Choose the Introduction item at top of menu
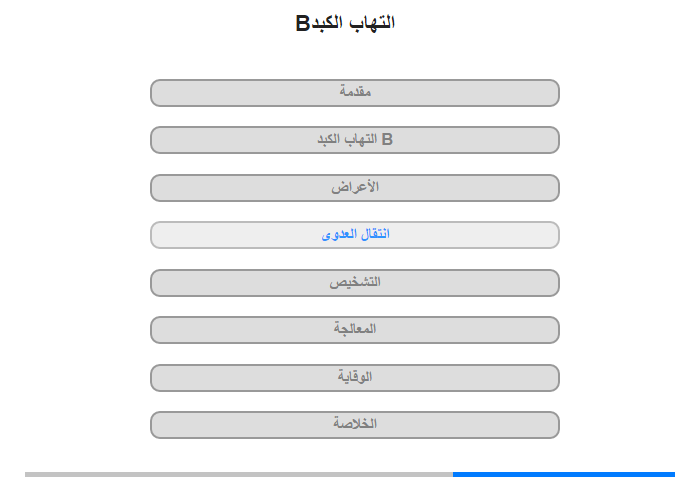This screenshot has height=480, width=700. [x=354, y=93]
